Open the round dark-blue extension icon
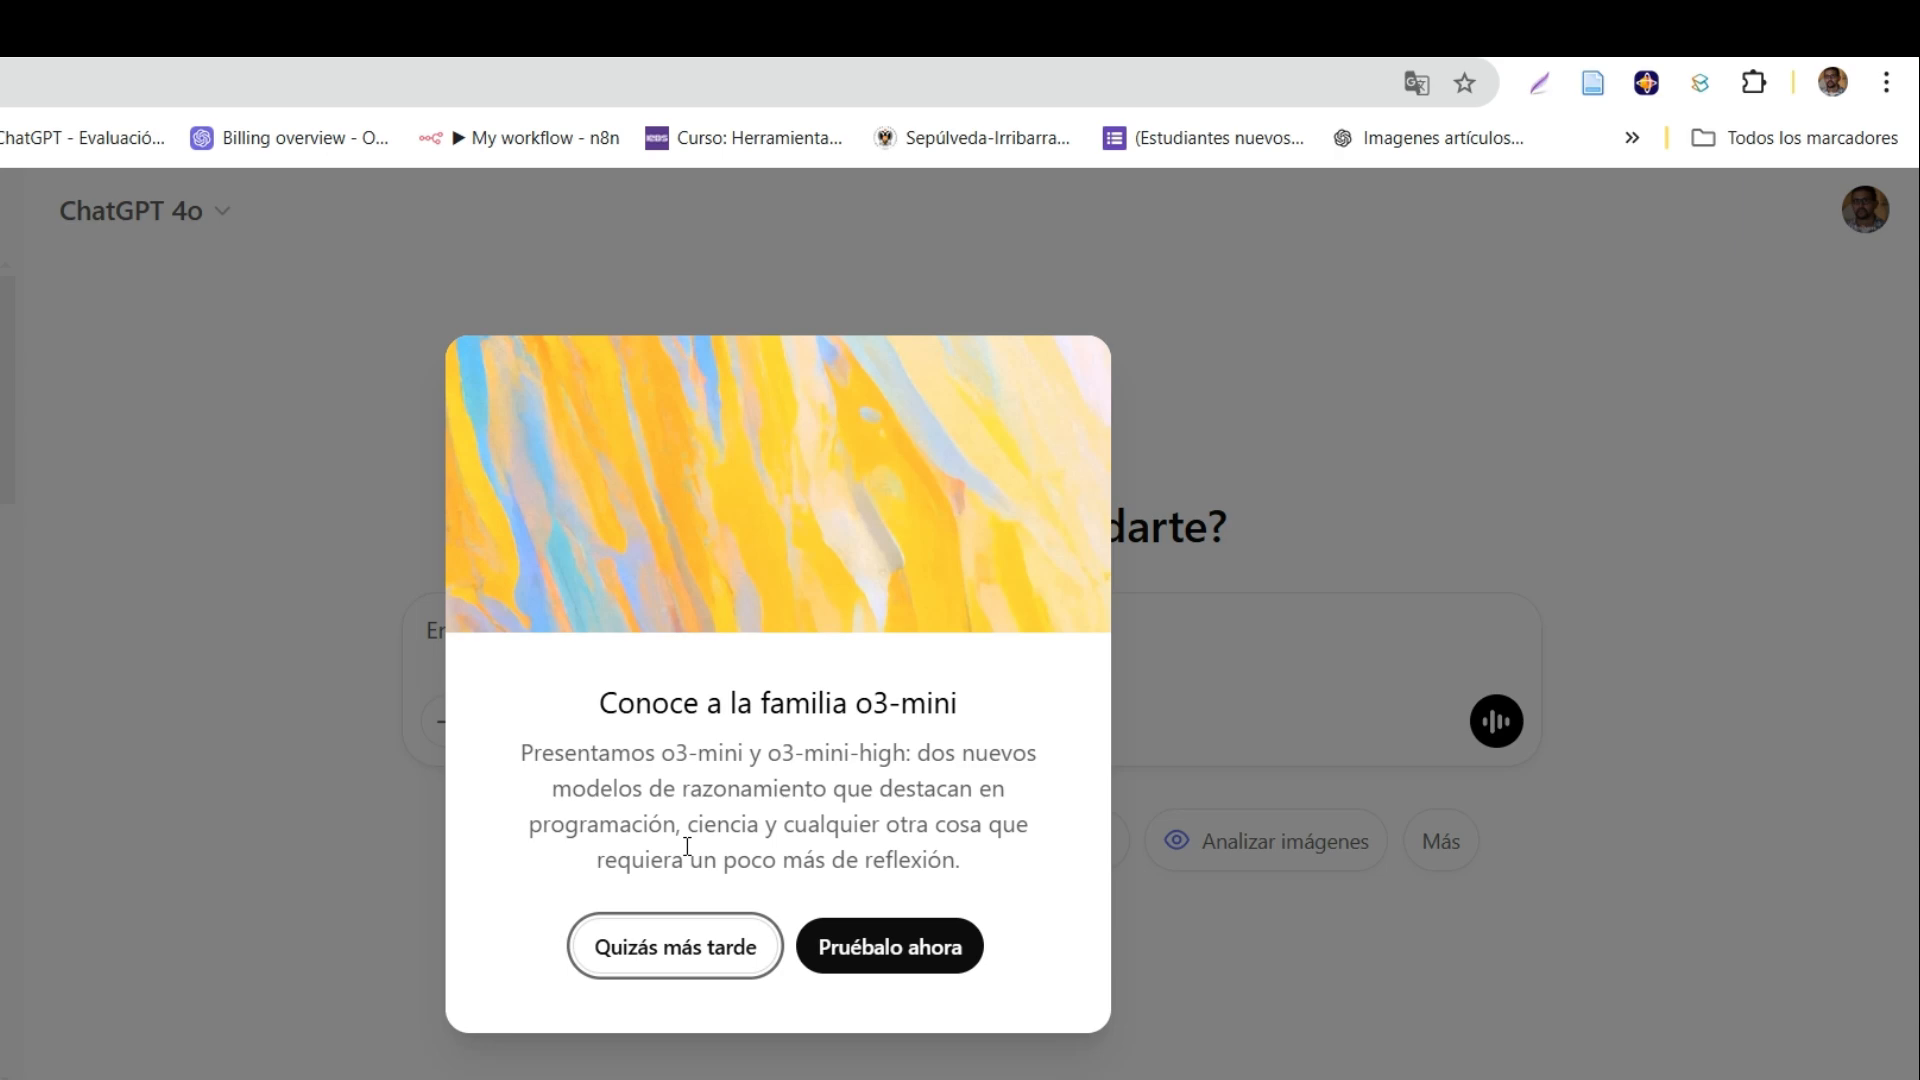 pyautogui.click(x=1647, y=83)
